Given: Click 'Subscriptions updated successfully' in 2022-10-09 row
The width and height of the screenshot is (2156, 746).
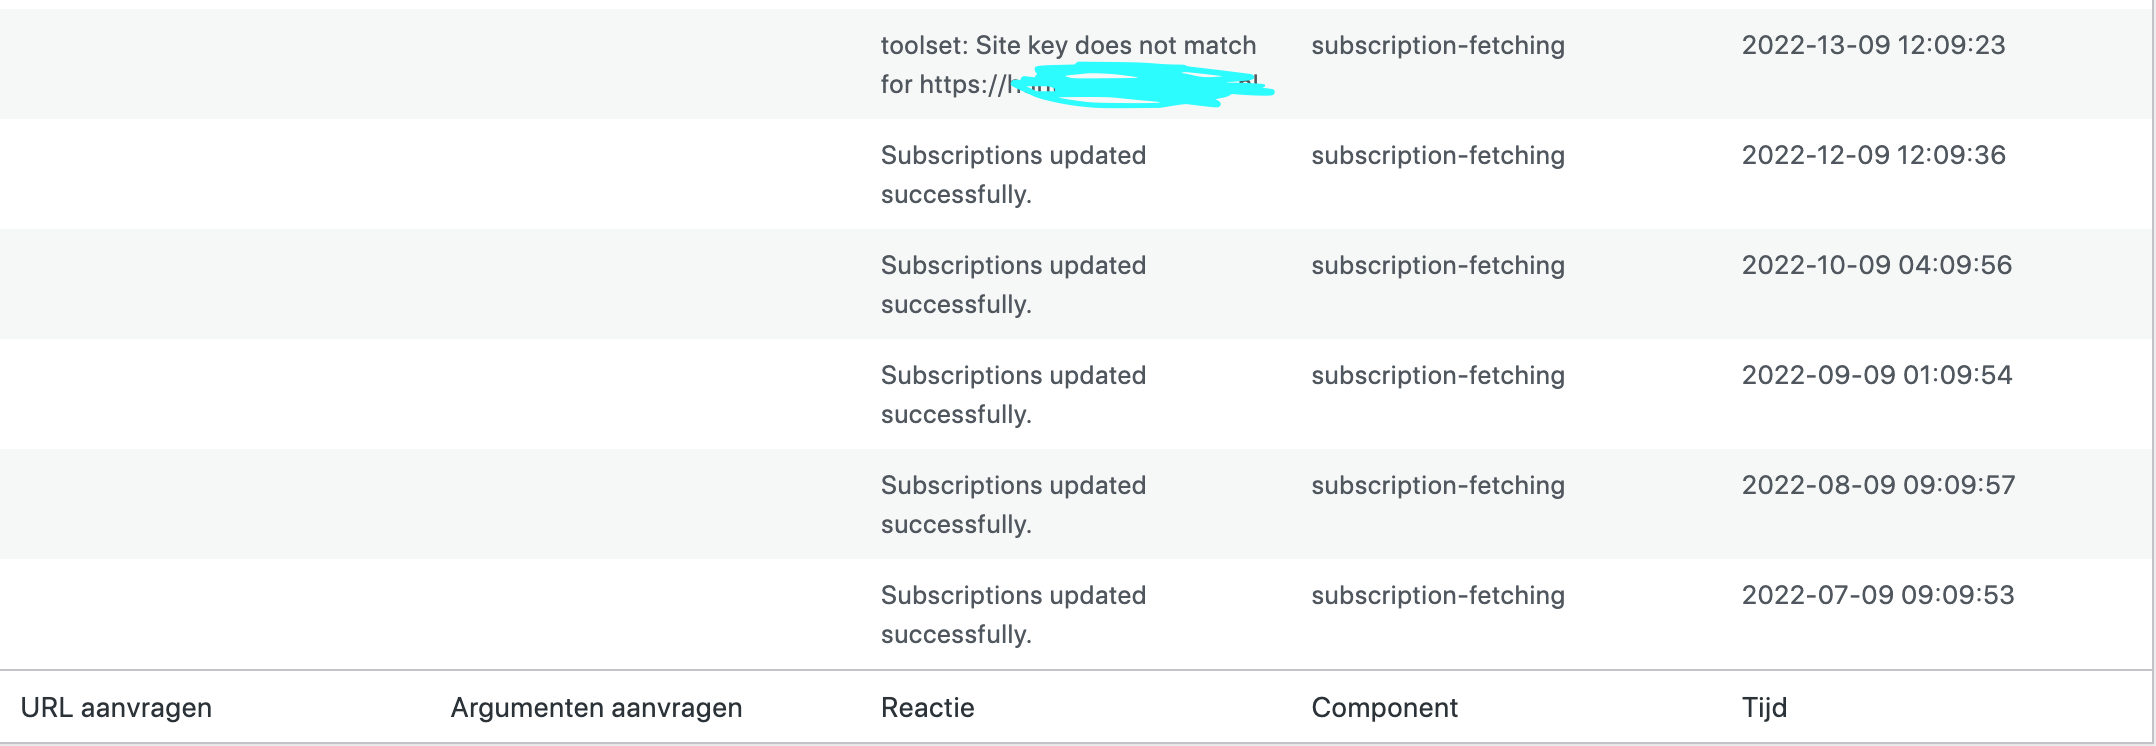Looking at the screenshot, I should [x=1013, y=285].
